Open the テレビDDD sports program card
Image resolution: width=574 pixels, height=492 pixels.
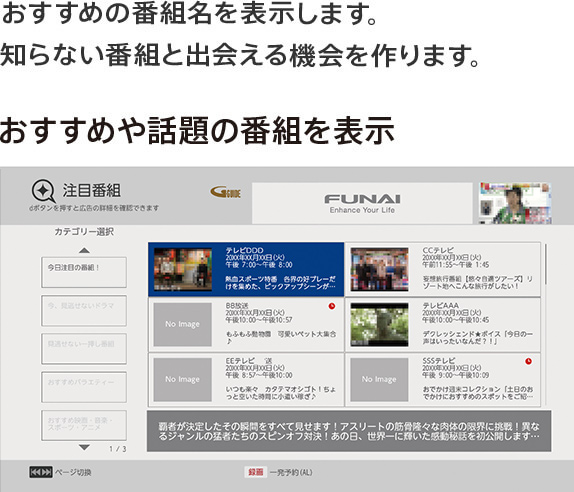click(246, 269)
